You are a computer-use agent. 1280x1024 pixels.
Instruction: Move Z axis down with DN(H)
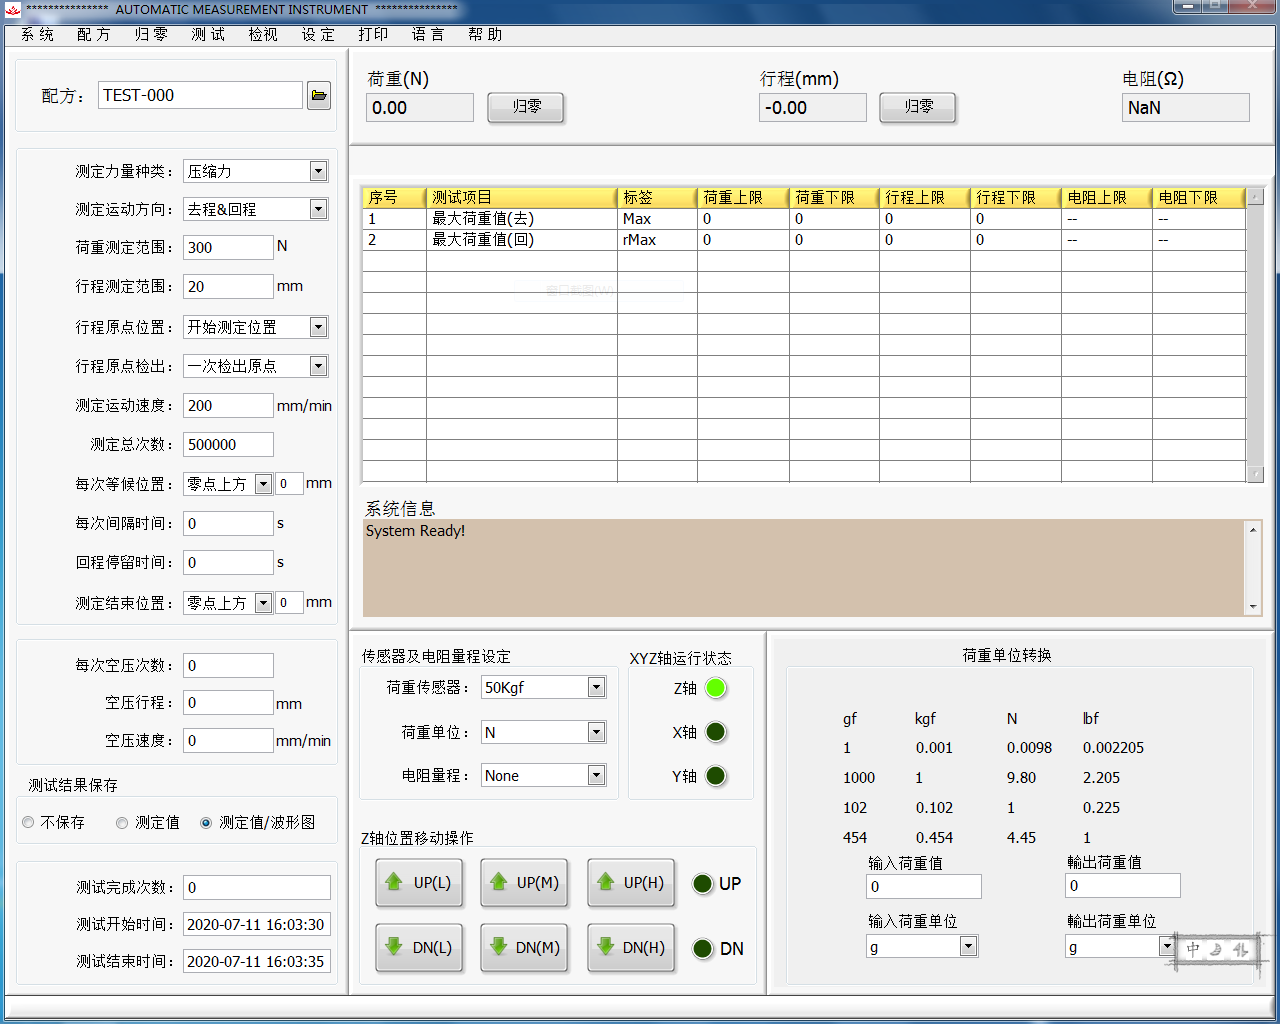tap(631, 948)
